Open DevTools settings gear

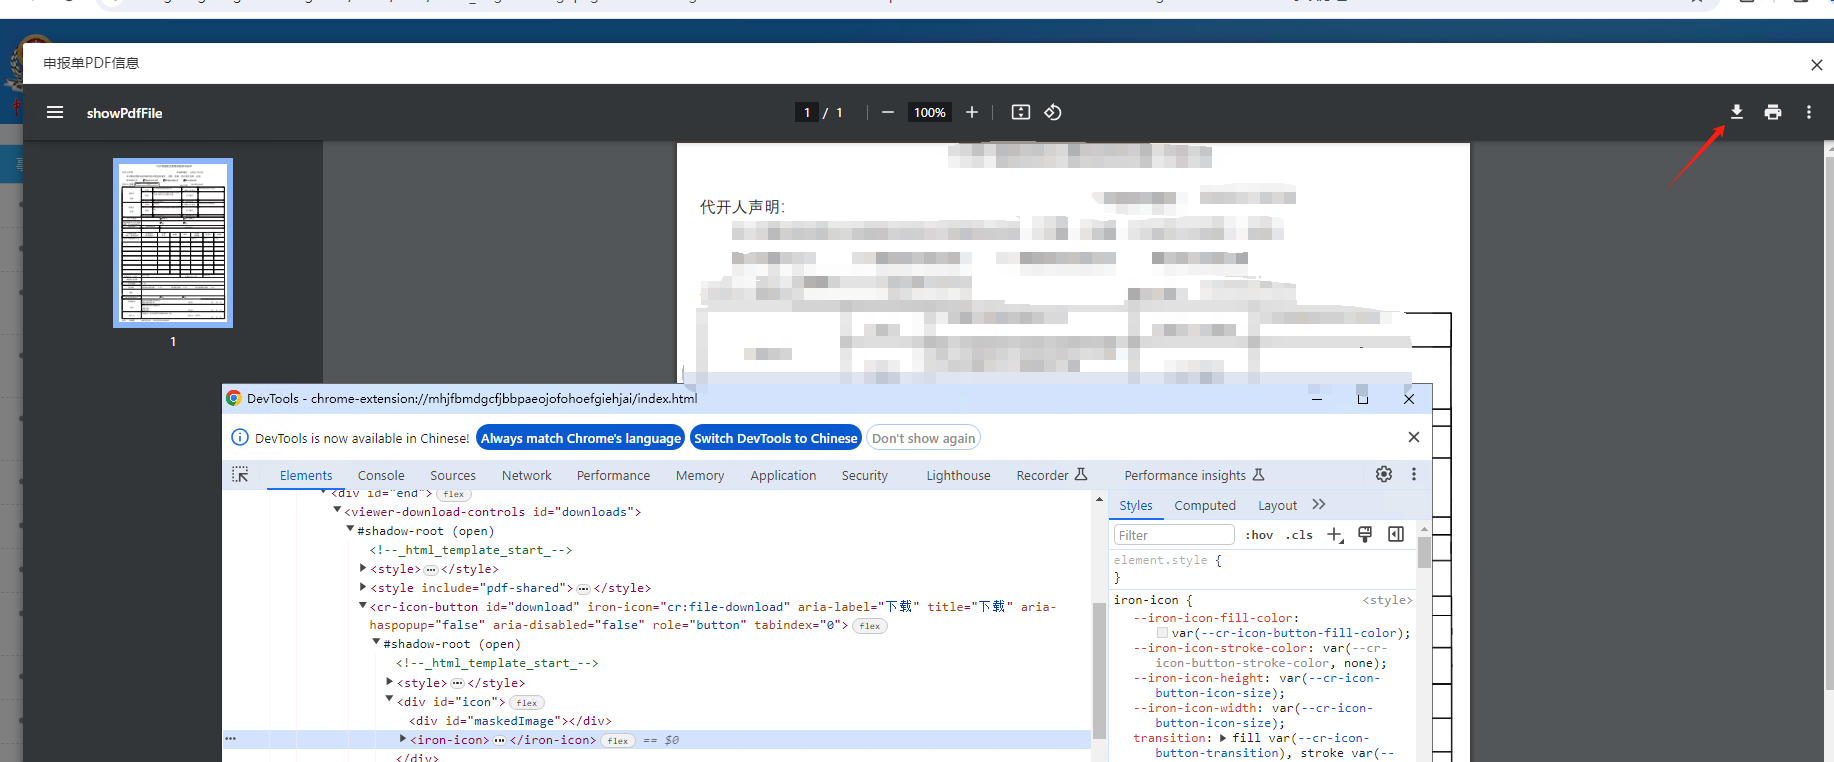coord(1384,474)
